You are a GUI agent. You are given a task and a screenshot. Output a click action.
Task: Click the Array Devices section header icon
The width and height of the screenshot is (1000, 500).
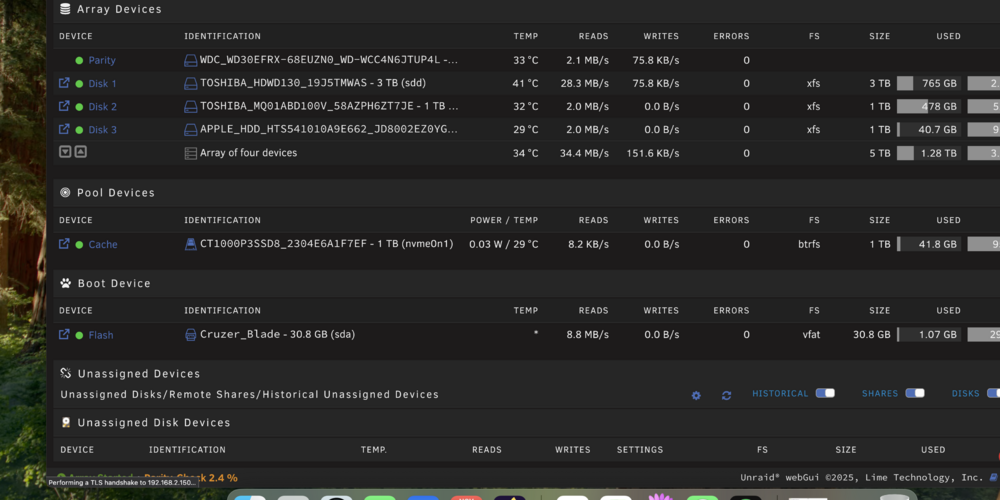point(65,9)
